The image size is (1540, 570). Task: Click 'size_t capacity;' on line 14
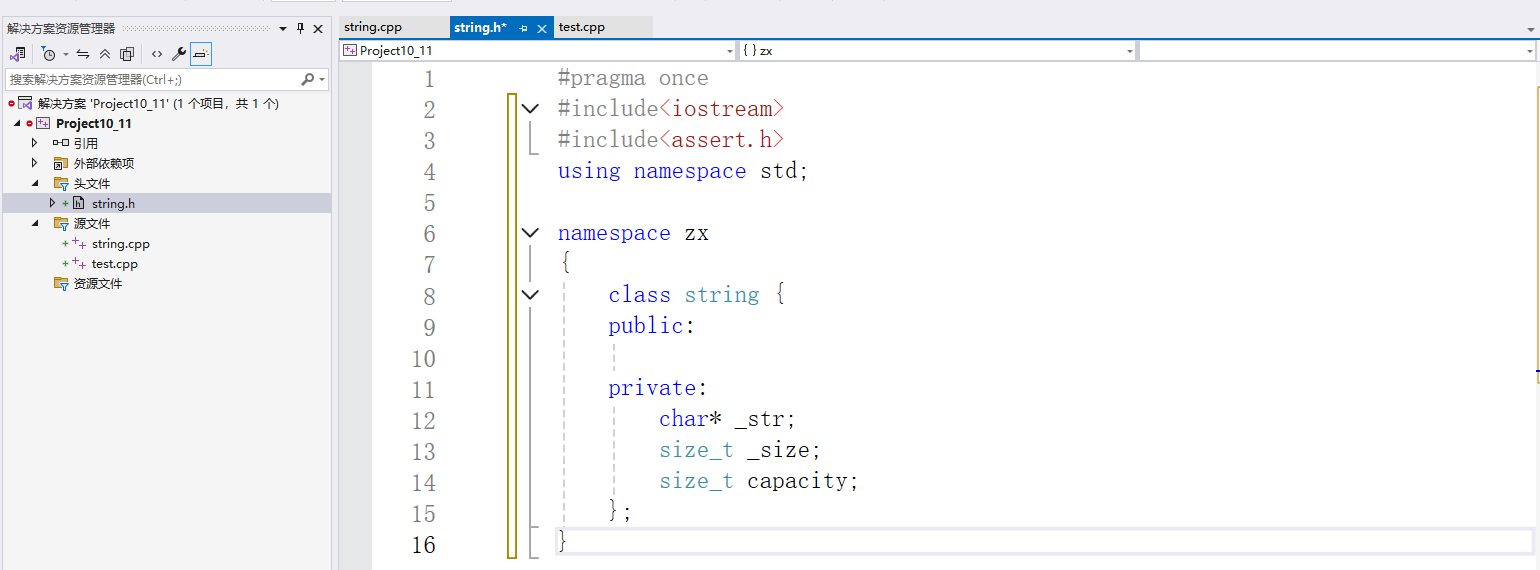[759, 482]
